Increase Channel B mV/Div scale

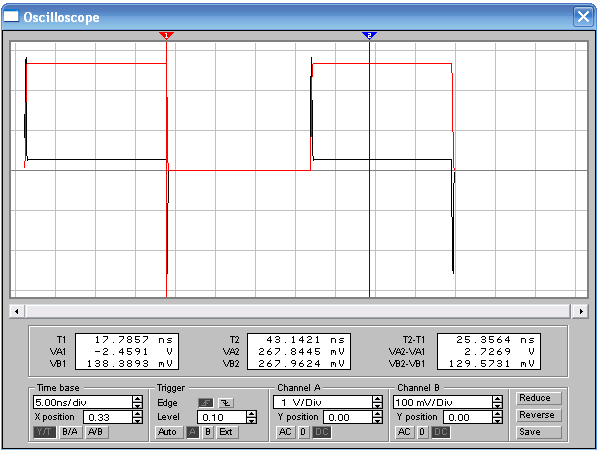click(x=497, y=399)
